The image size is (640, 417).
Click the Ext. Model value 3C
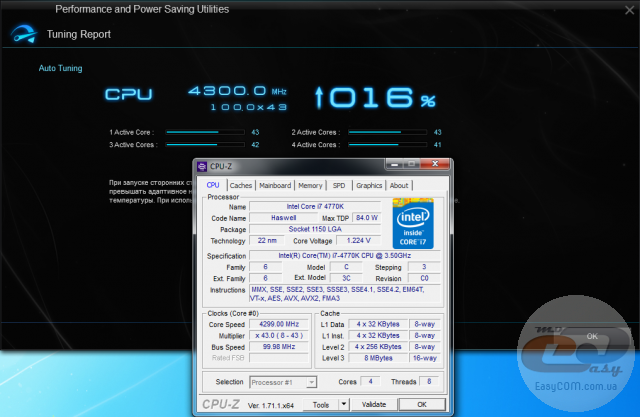pos(346,278)
